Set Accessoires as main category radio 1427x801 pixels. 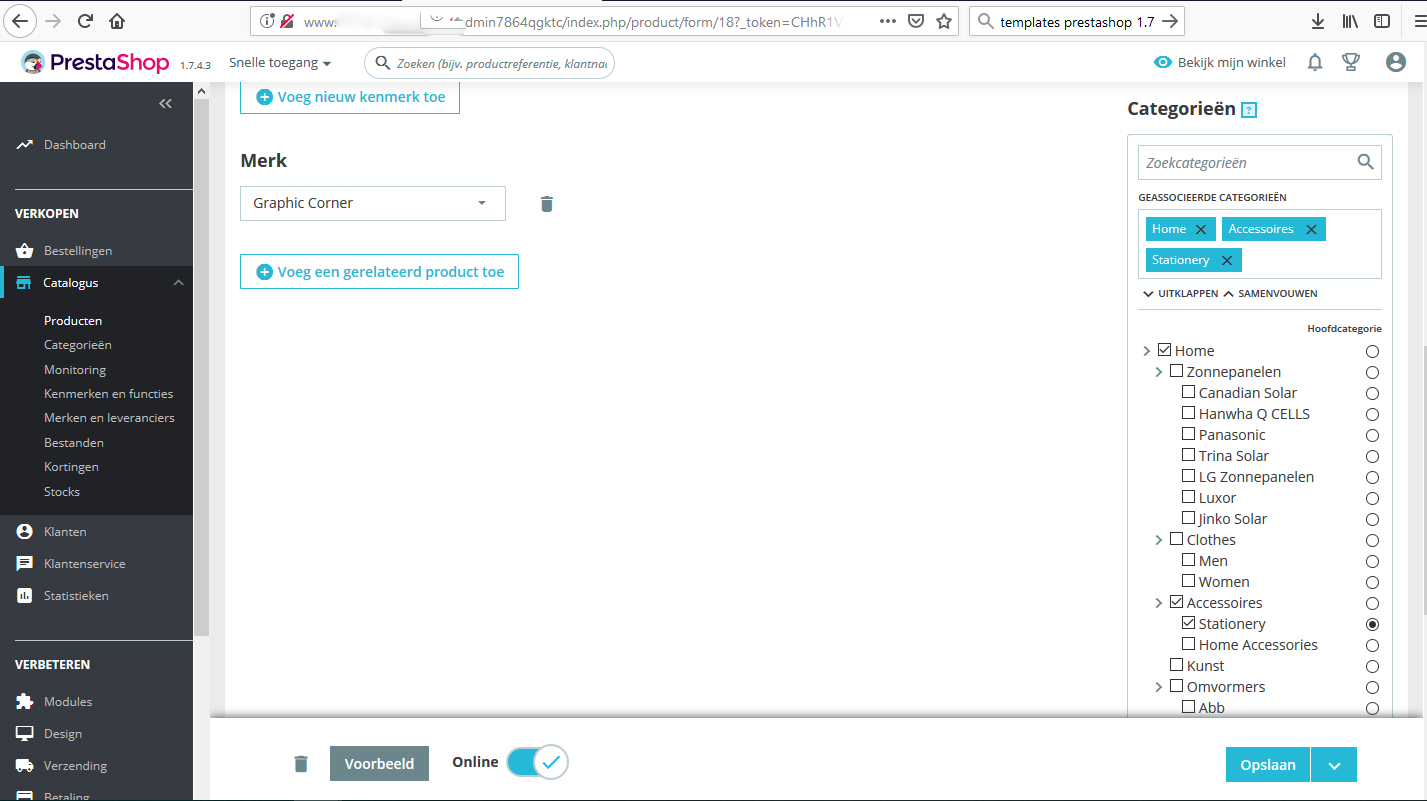[1372, 603]
